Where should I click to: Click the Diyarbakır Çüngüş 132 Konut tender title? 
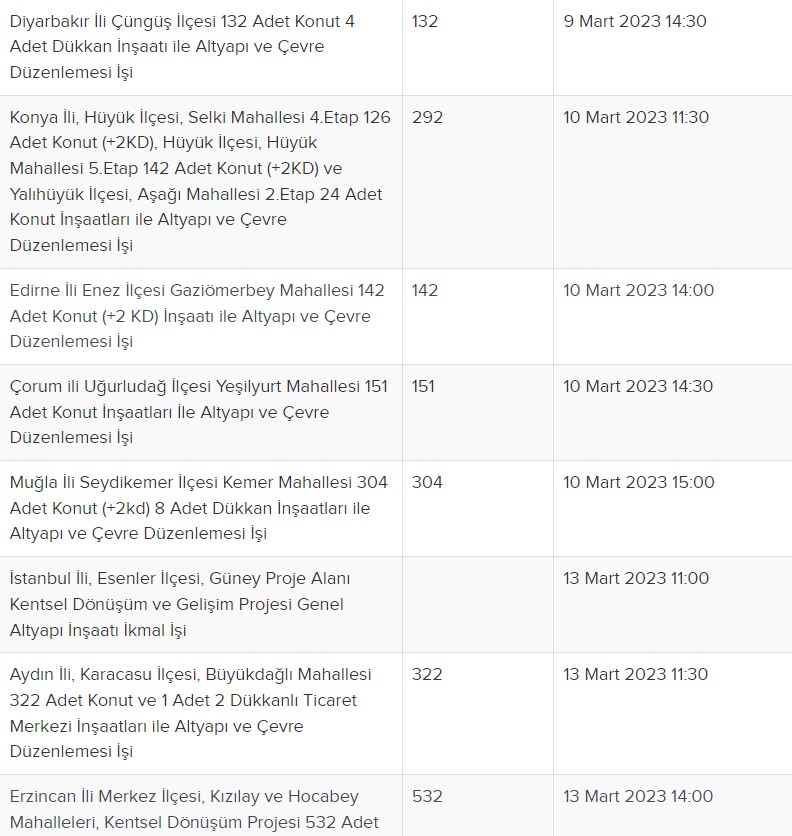(182, 47)
